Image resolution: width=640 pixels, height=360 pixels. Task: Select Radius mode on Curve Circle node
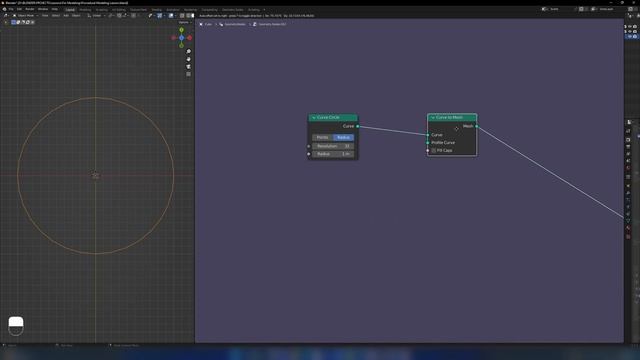coord(343,138)
